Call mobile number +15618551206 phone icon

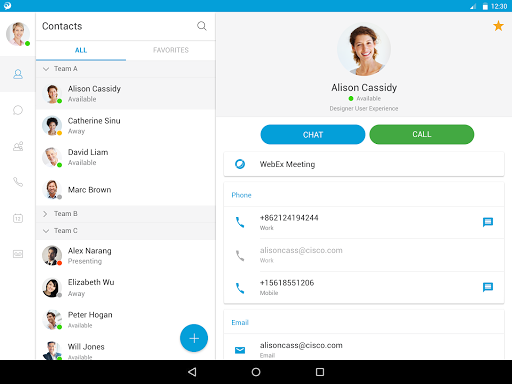[240, 288]
